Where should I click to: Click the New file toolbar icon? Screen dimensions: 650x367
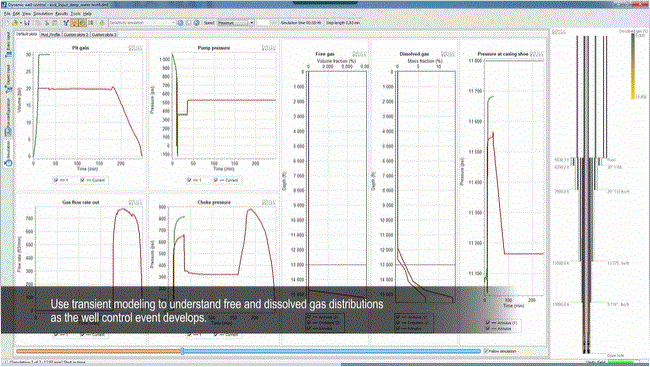(7, 23)
